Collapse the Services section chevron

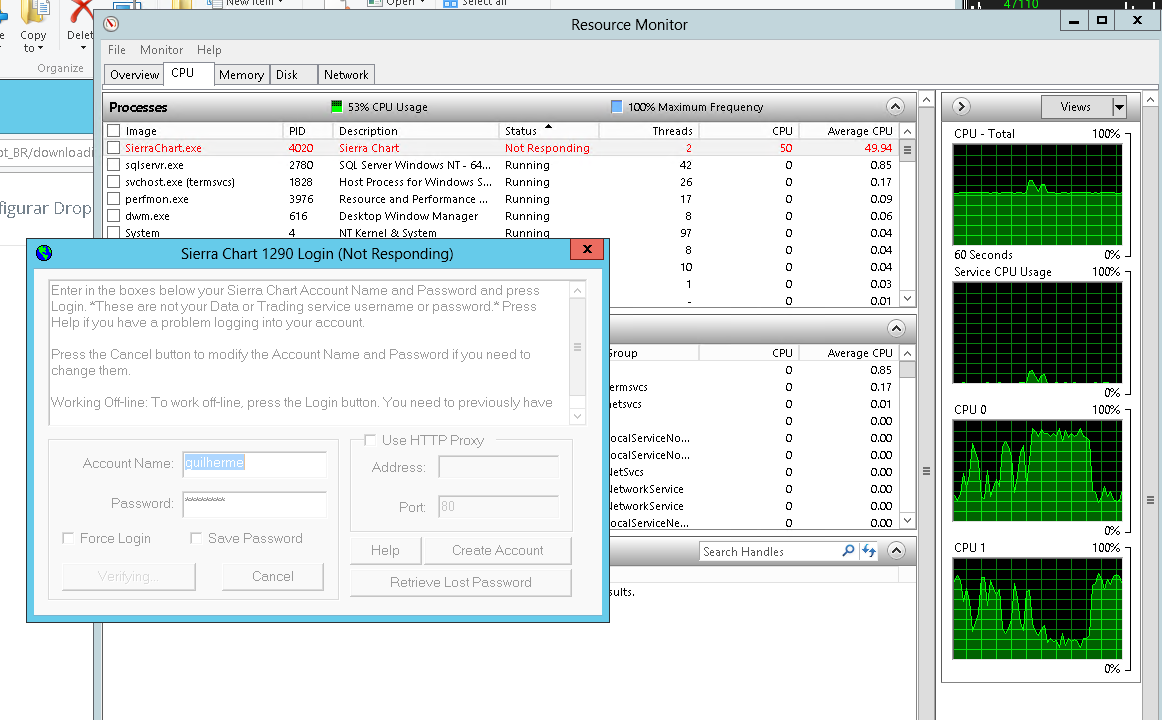pyautogui.click(x=896, y=328)
